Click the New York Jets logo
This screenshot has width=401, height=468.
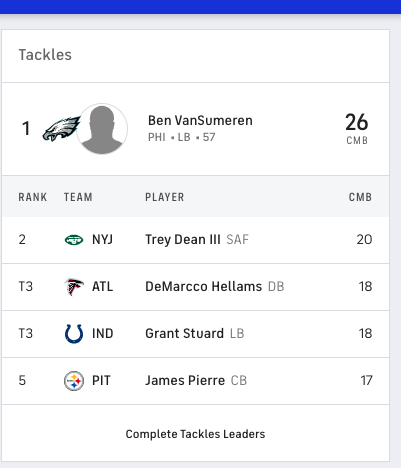coord(74,240)
